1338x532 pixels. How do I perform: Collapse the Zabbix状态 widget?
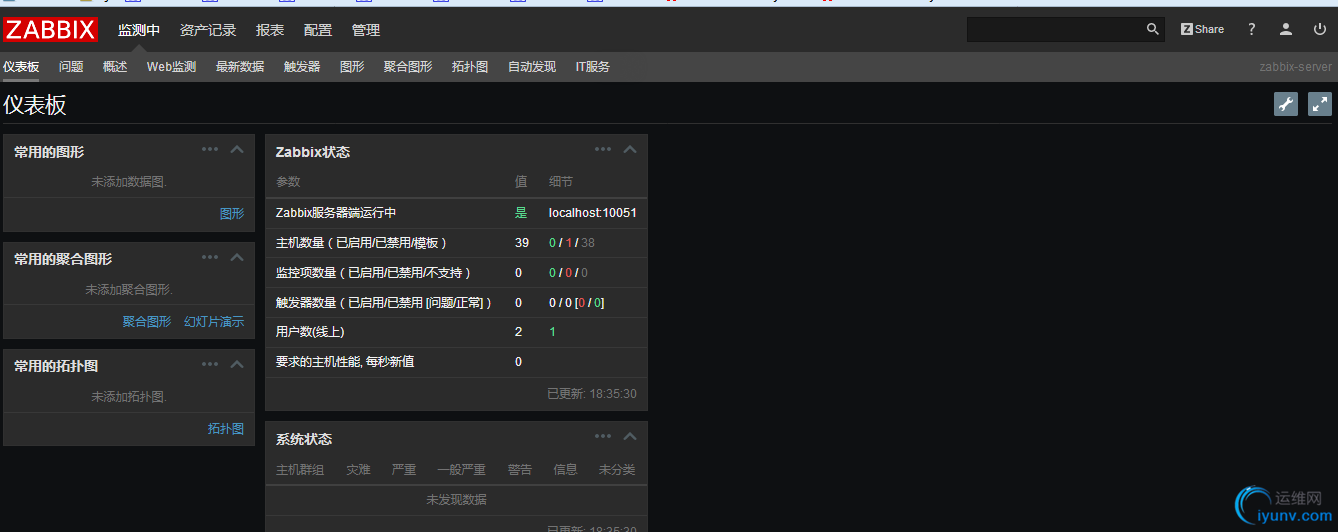(630, 150)
